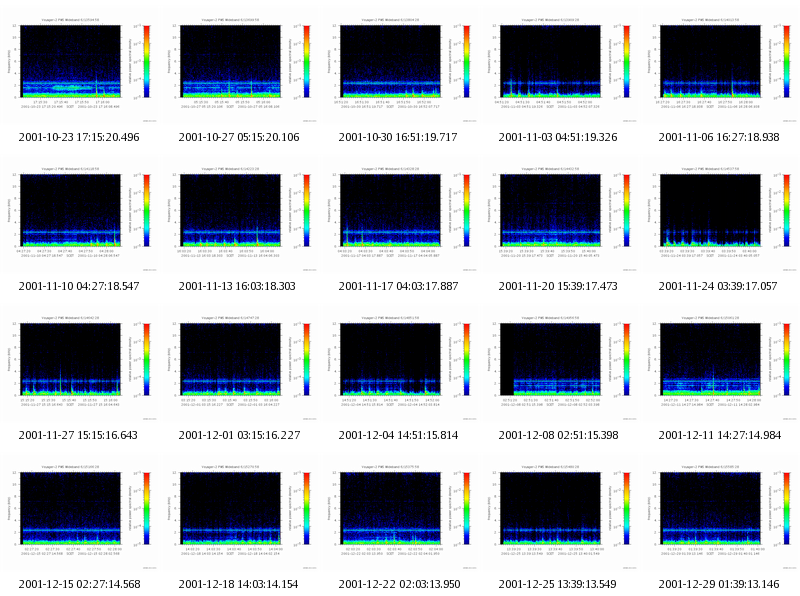Click the caption text 2001-12-11 14:27:14.984
Viewport: 800px width, 596px height.
click(720, 435)
